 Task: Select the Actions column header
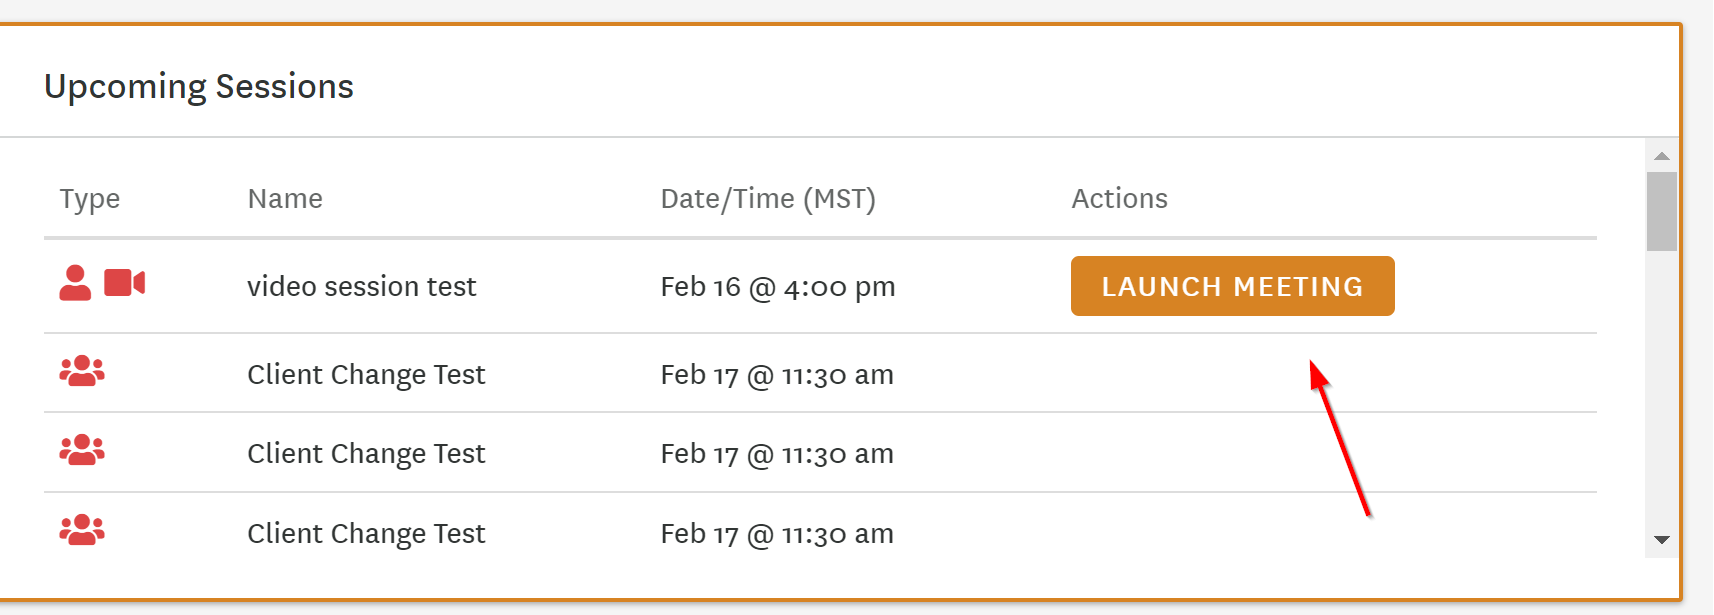[x=1120, y=199]
